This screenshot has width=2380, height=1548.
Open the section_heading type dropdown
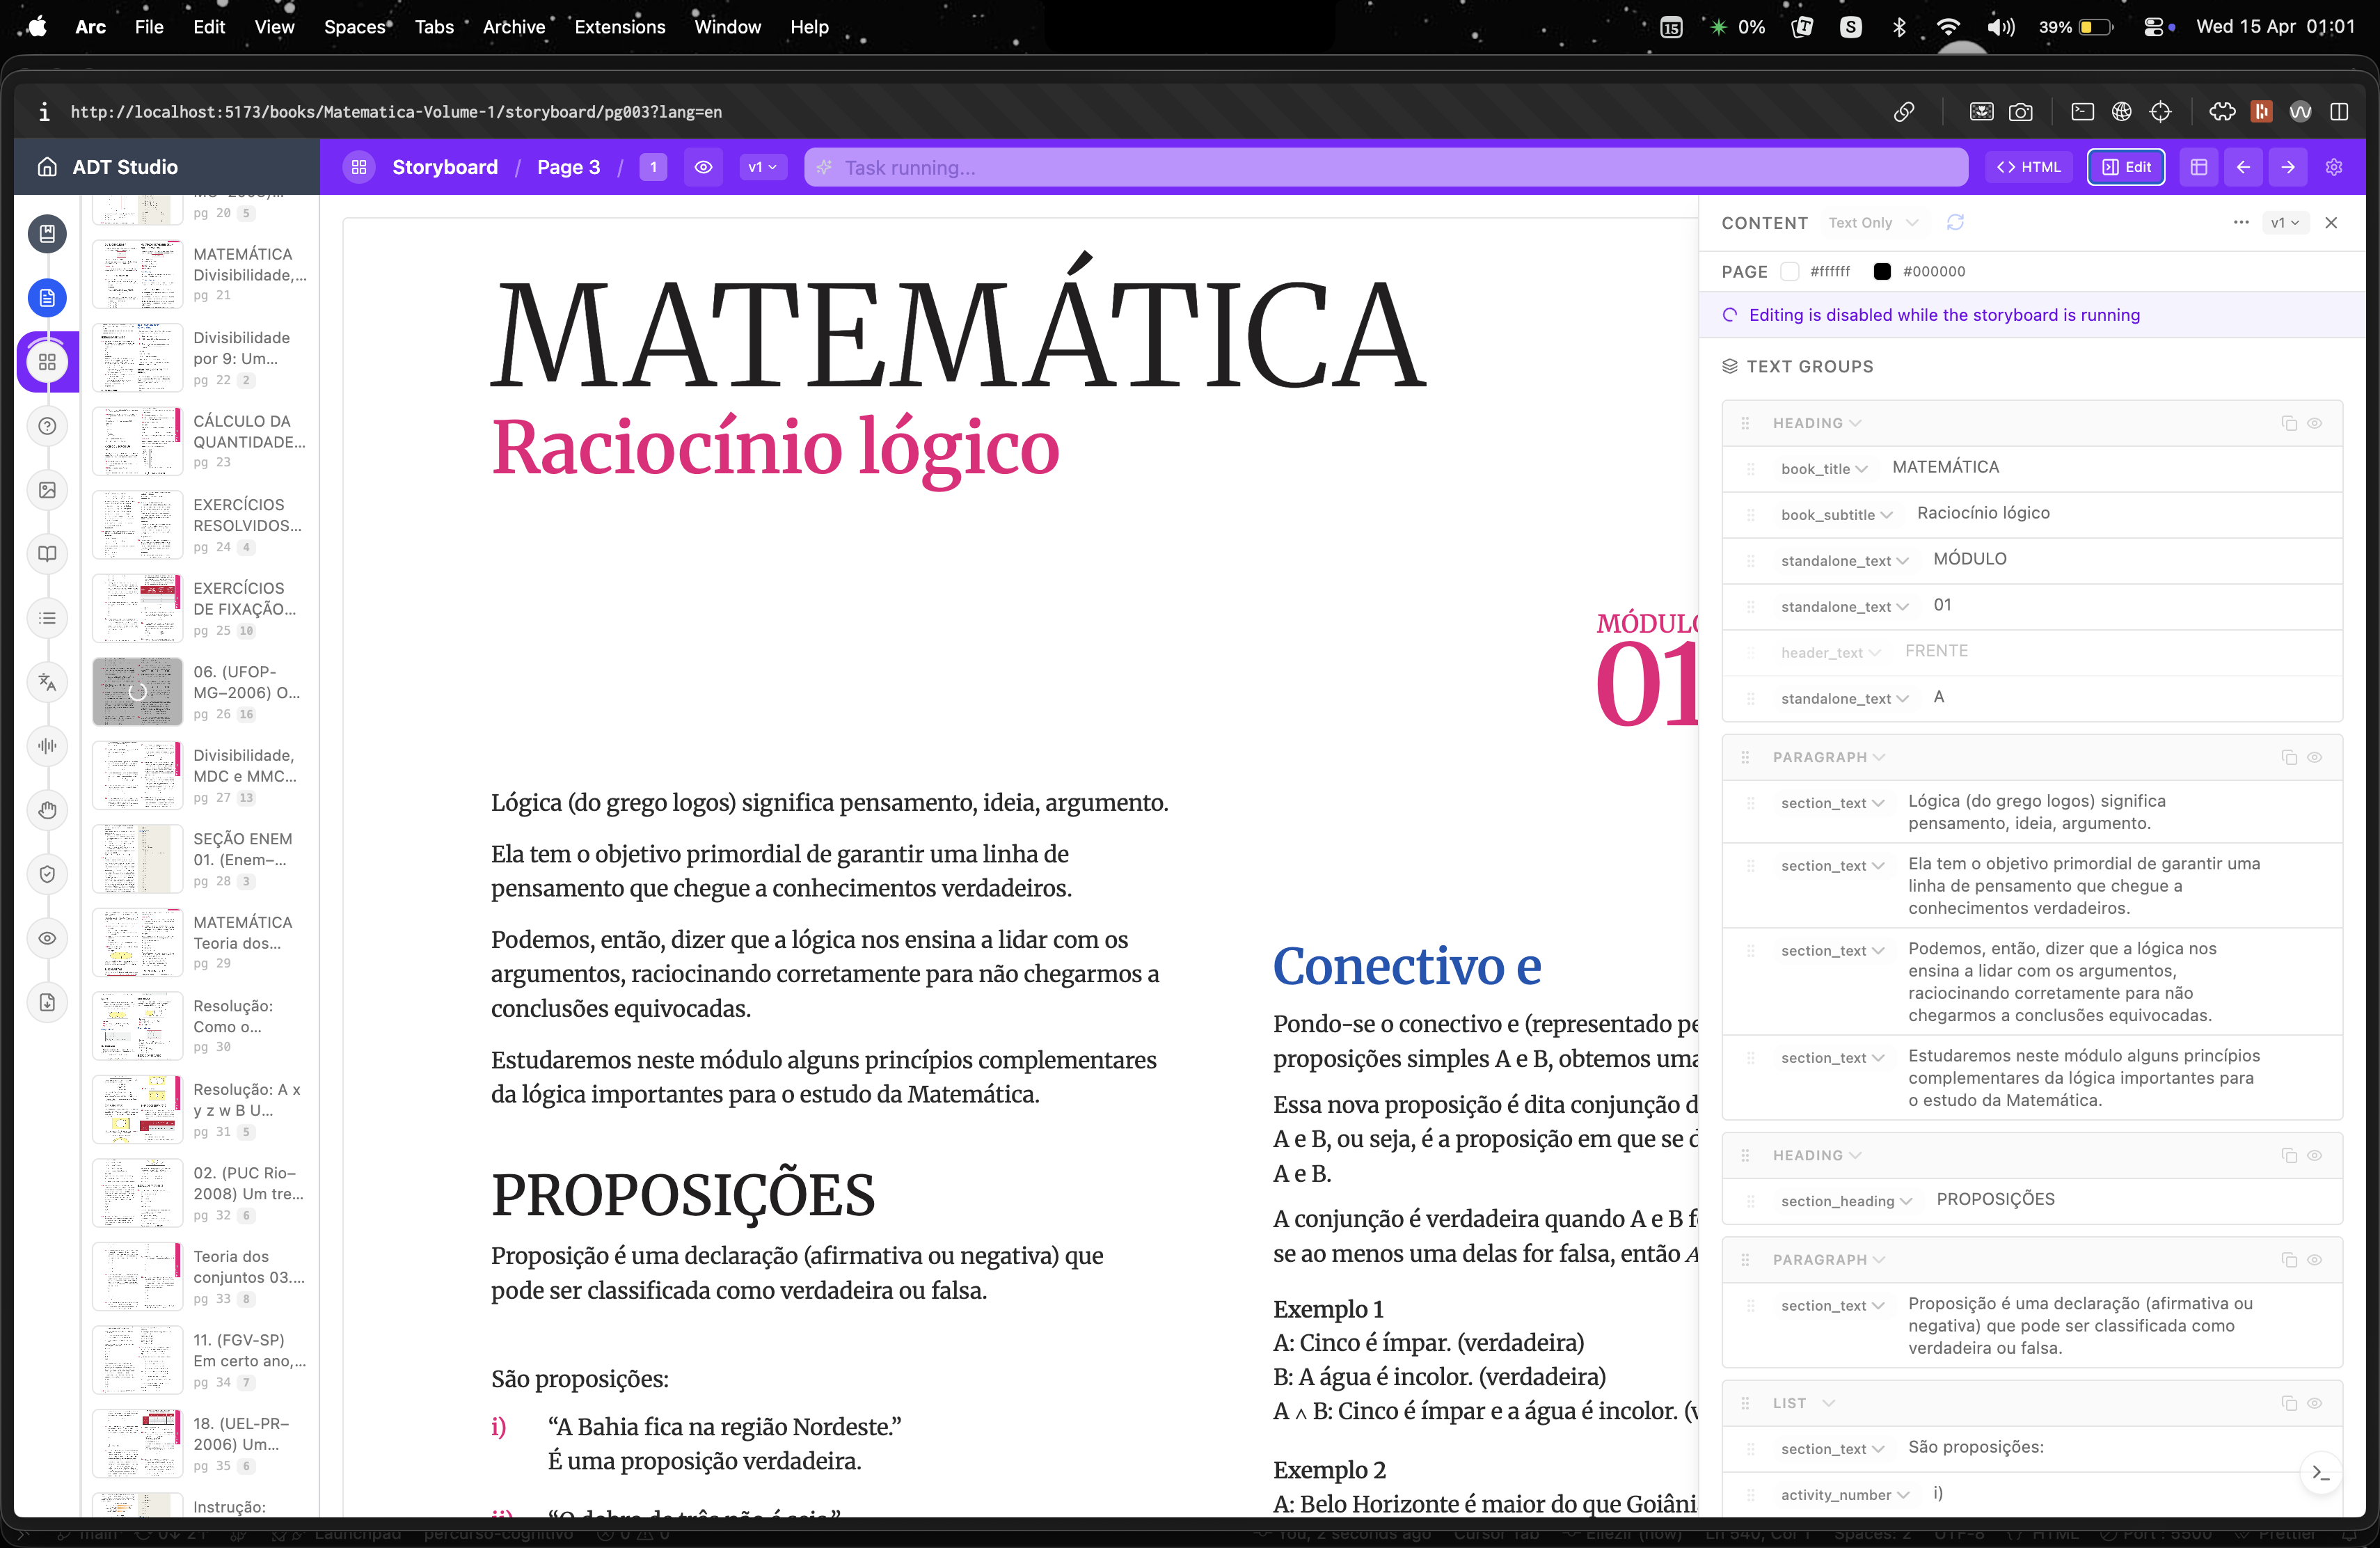tap(1846, 1201)
